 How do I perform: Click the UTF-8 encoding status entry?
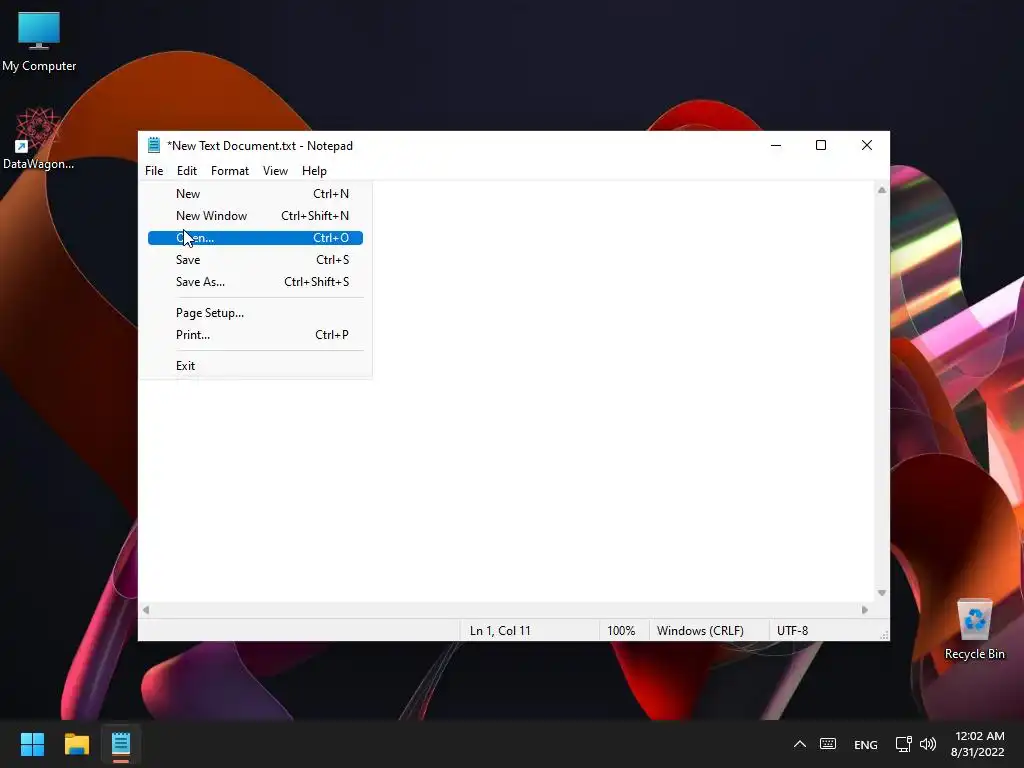coord(792,631)
